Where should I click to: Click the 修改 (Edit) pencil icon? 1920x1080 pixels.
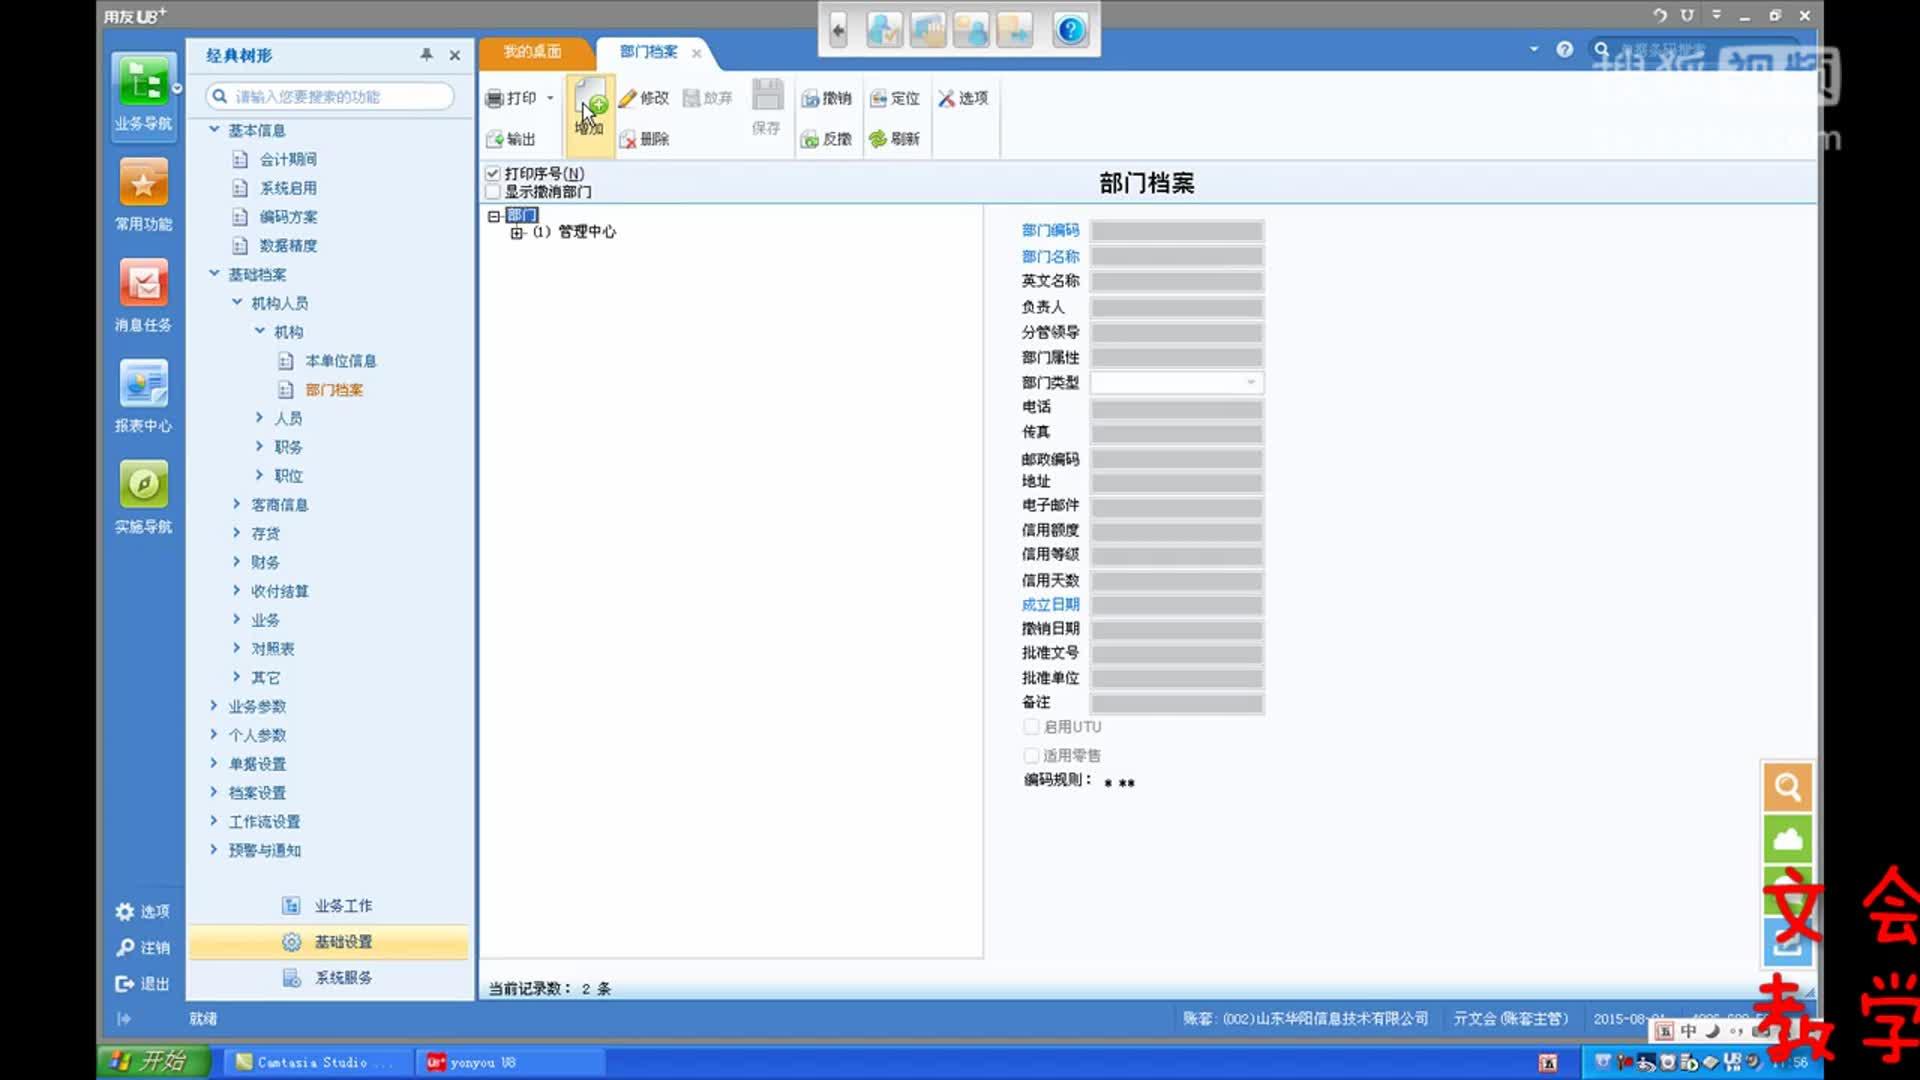point(628,98)
